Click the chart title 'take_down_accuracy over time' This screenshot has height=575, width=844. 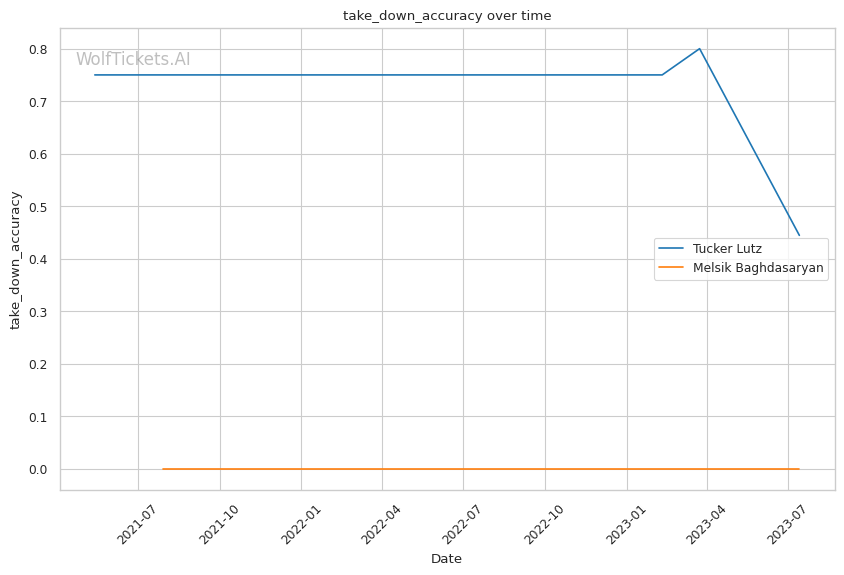tap(447, 16)
